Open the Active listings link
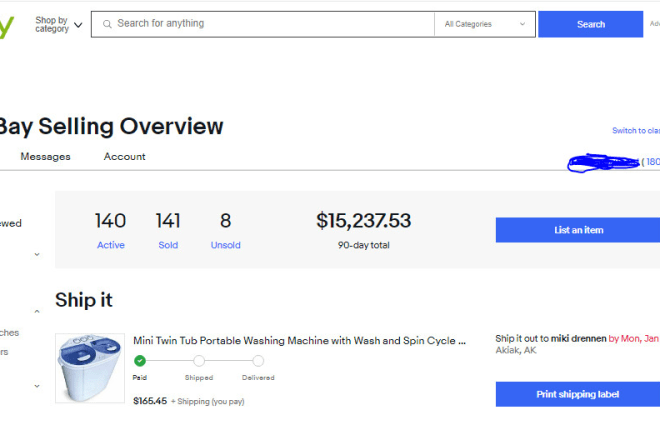Viewport: 660px width, 440px height. 111,245
